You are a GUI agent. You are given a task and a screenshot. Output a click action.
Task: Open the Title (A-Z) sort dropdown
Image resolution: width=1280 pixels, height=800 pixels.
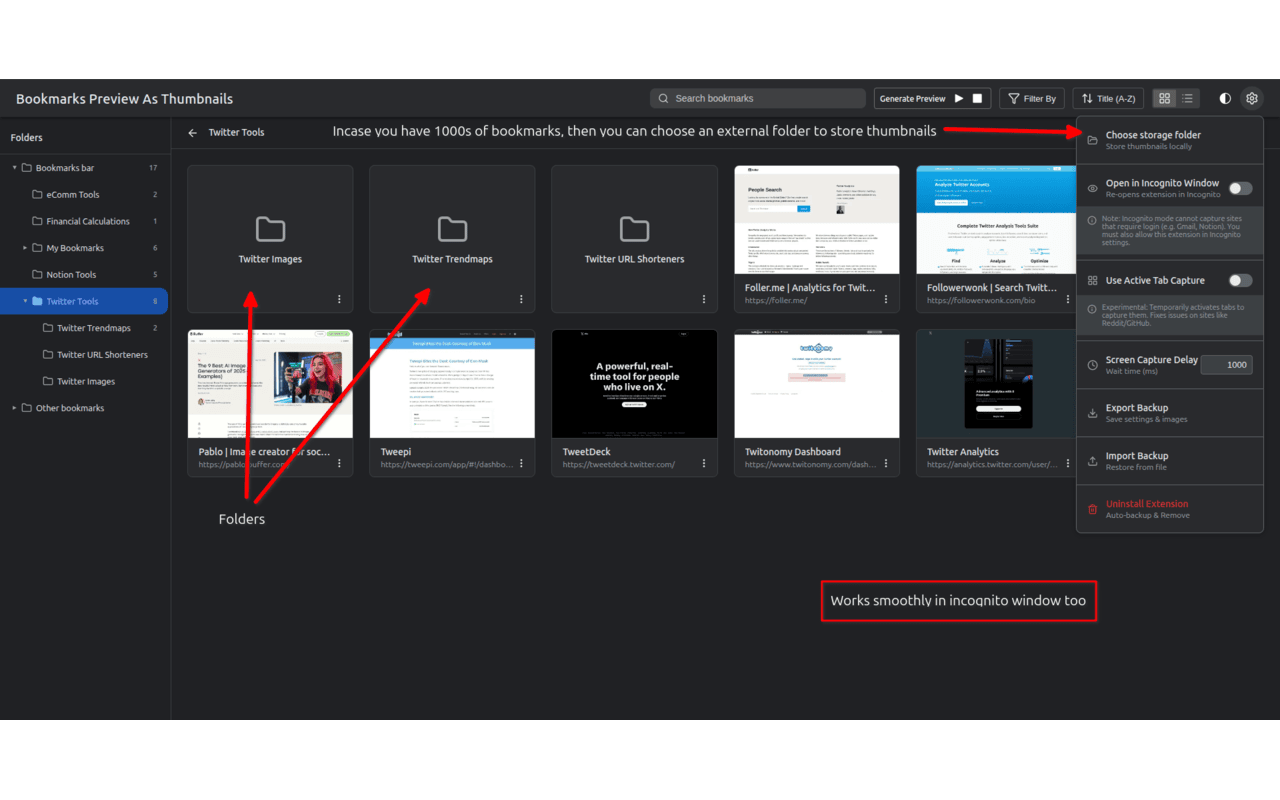(x=1109, y=98)
